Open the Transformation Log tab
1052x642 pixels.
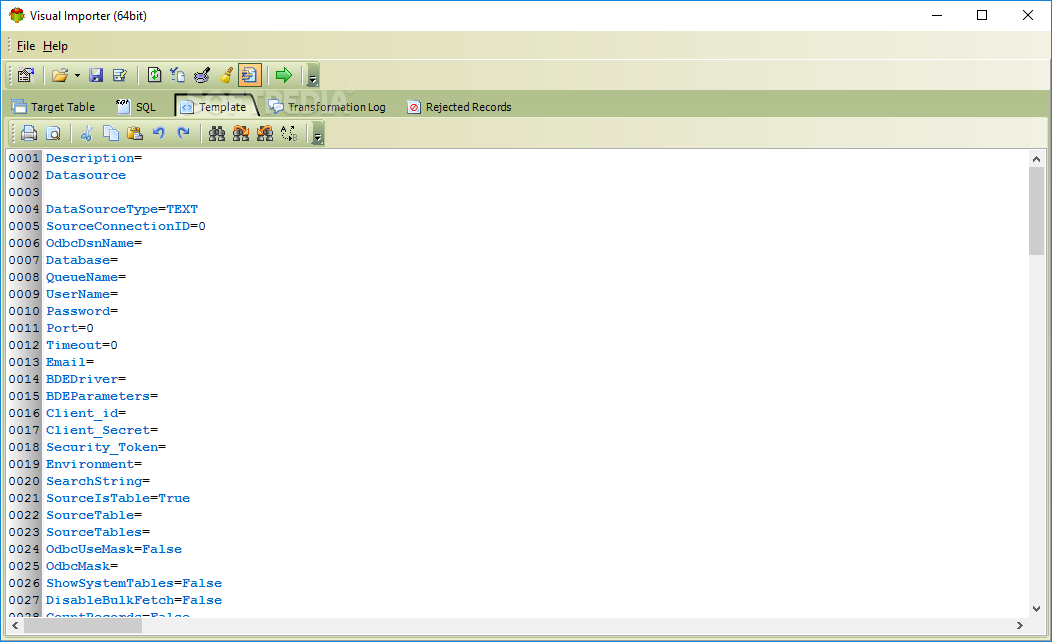point(327,107)
